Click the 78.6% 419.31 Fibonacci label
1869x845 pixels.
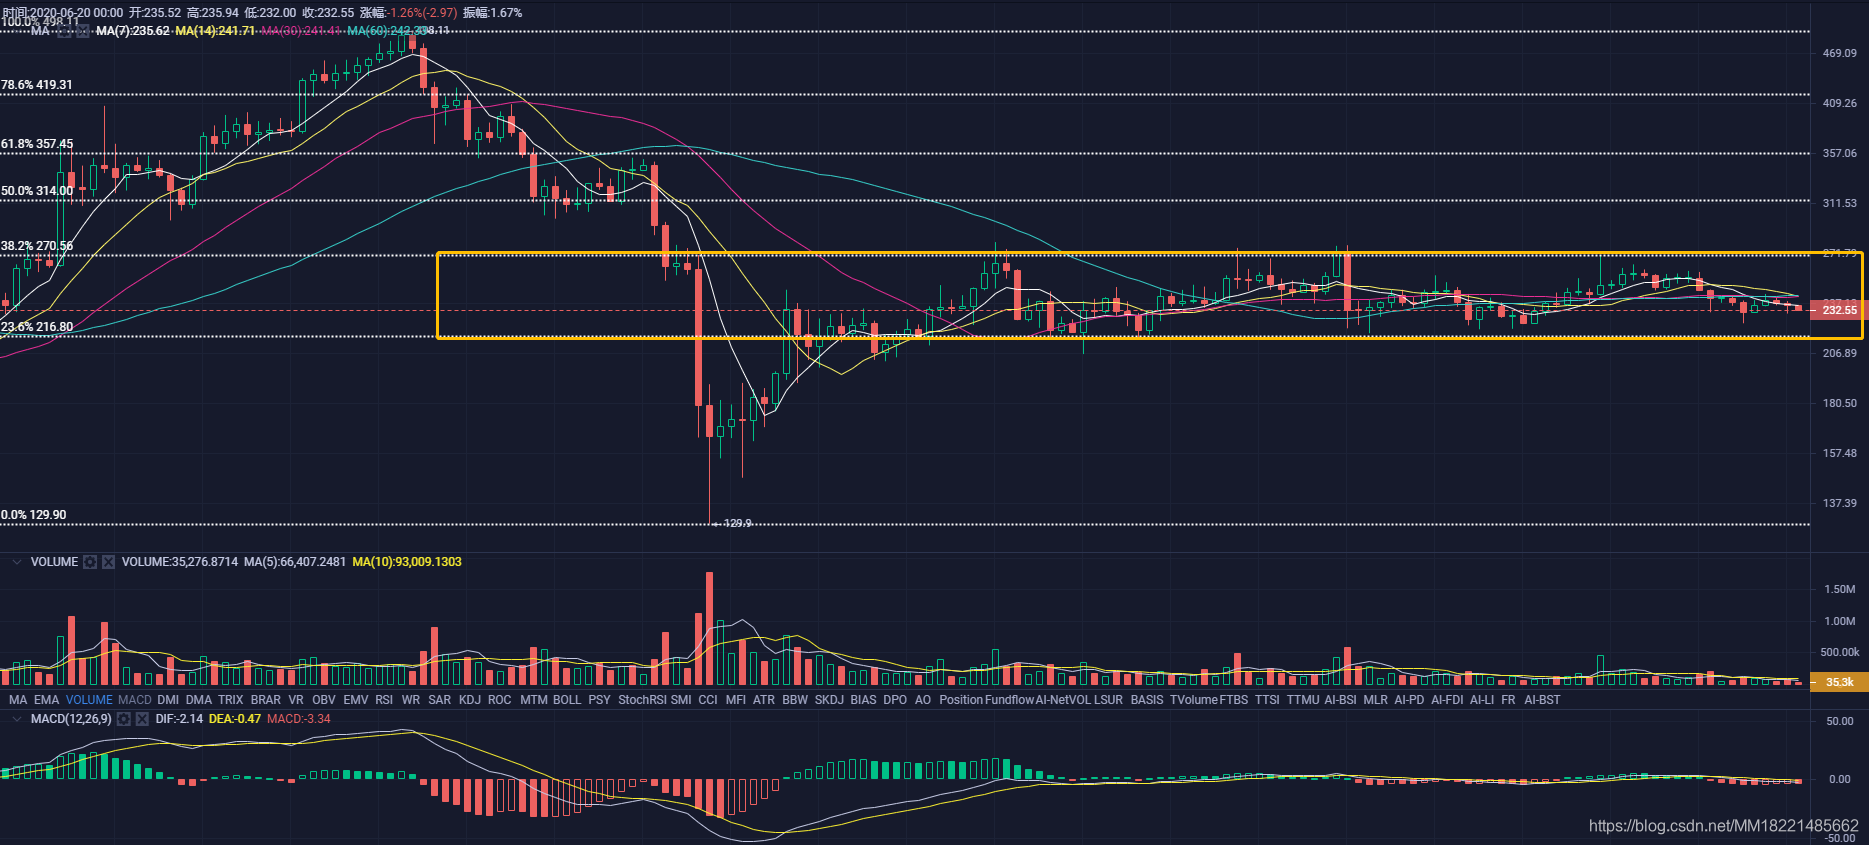(37, 85)
